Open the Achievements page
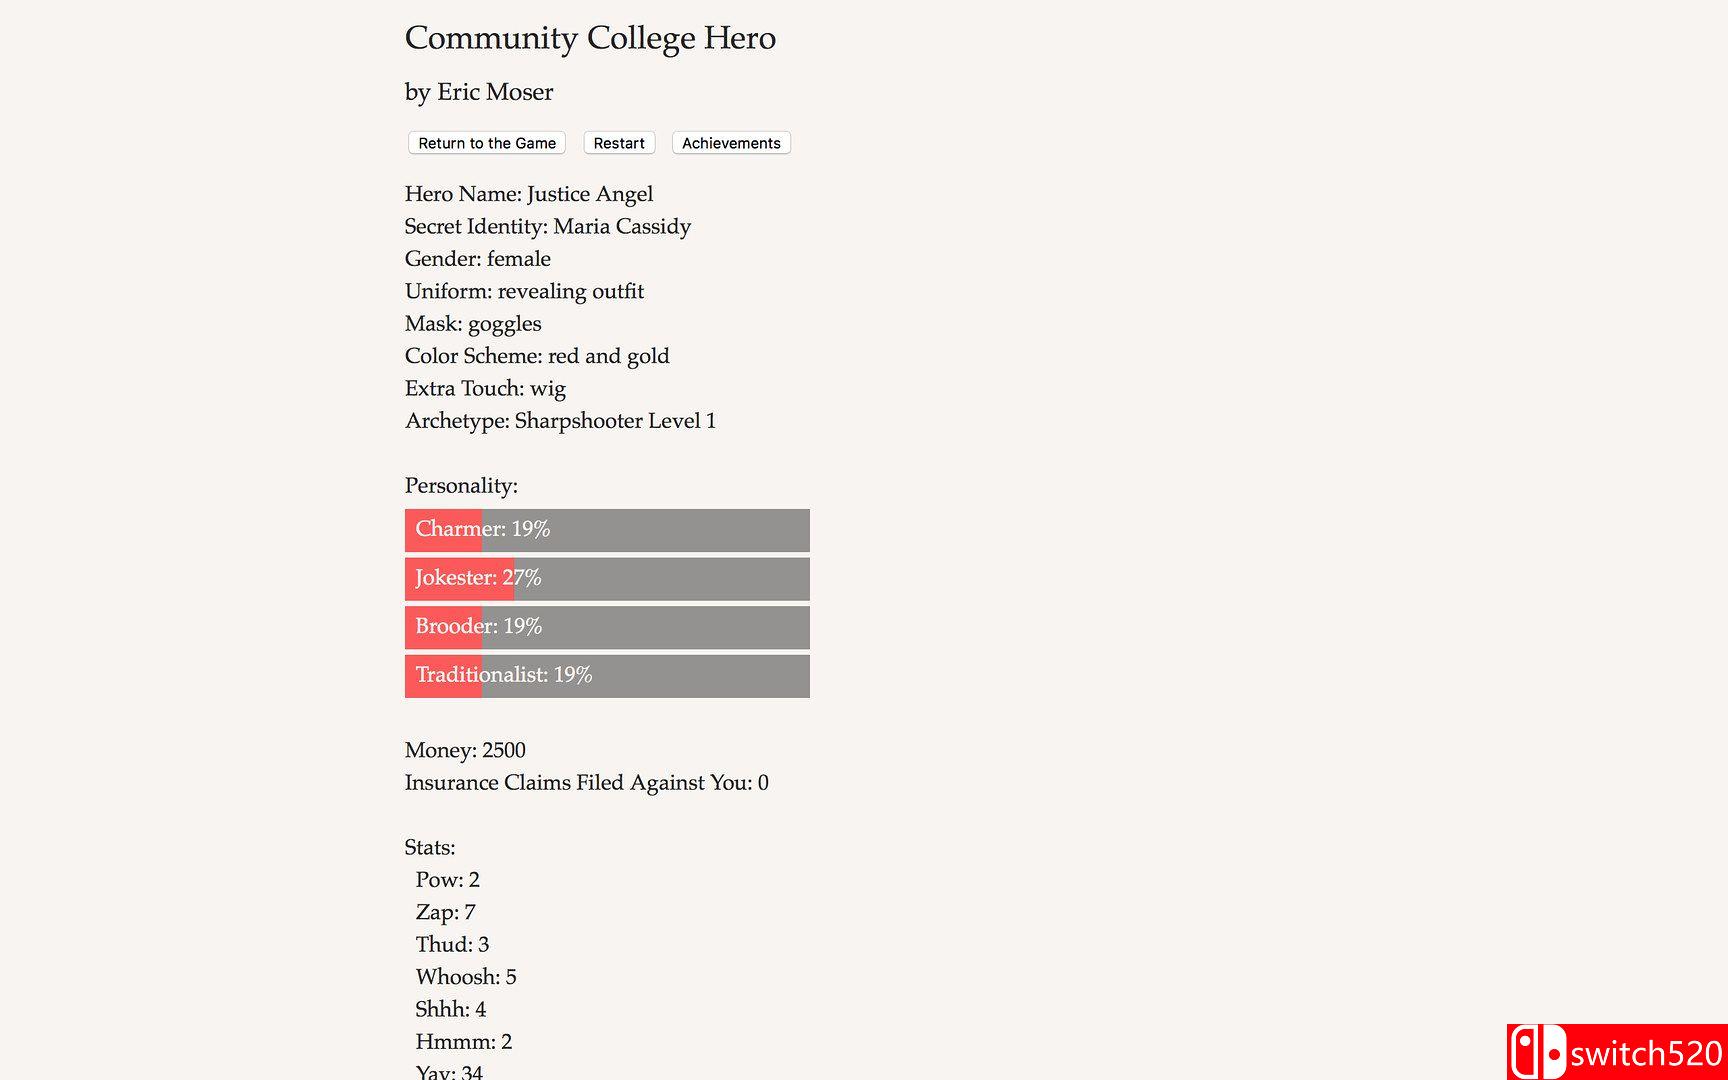This screenshot has width=1728, height=1080. point(731,143)
